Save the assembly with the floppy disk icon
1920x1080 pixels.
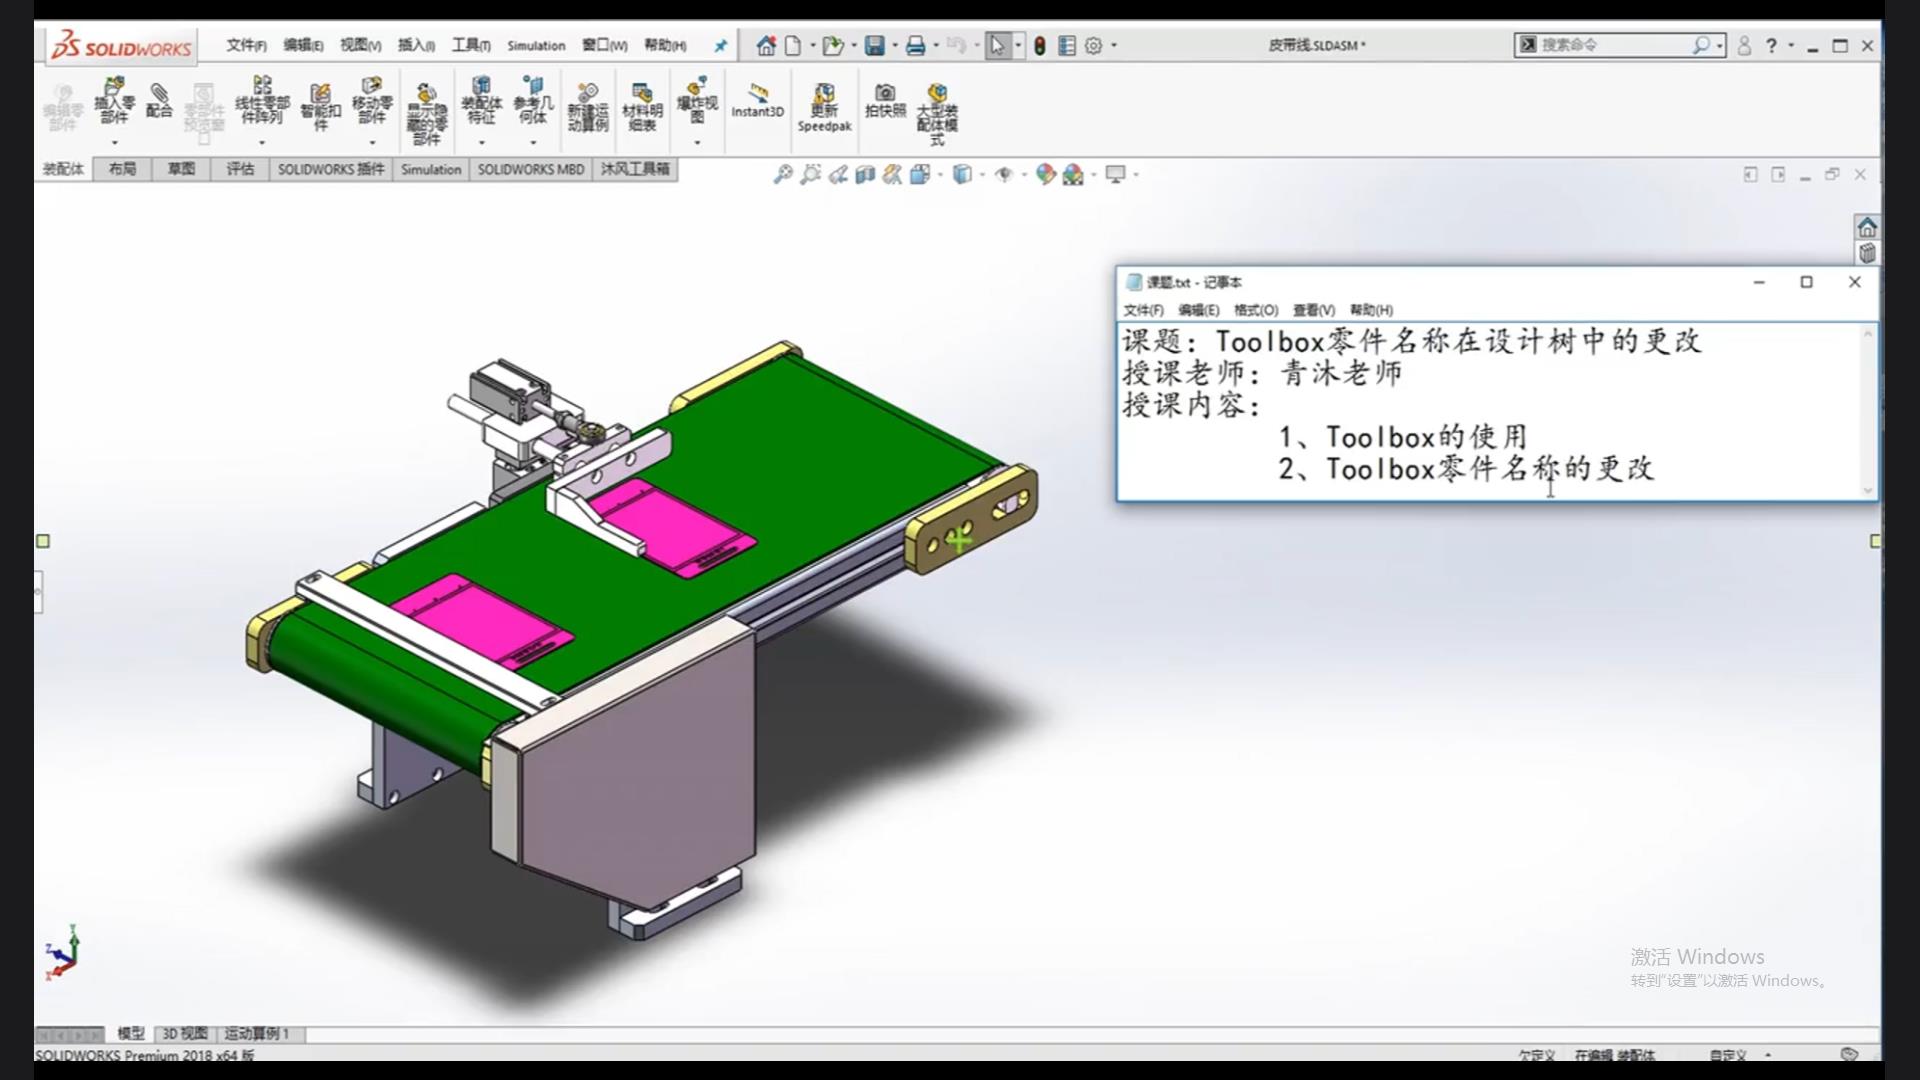(x=875, y=46)
